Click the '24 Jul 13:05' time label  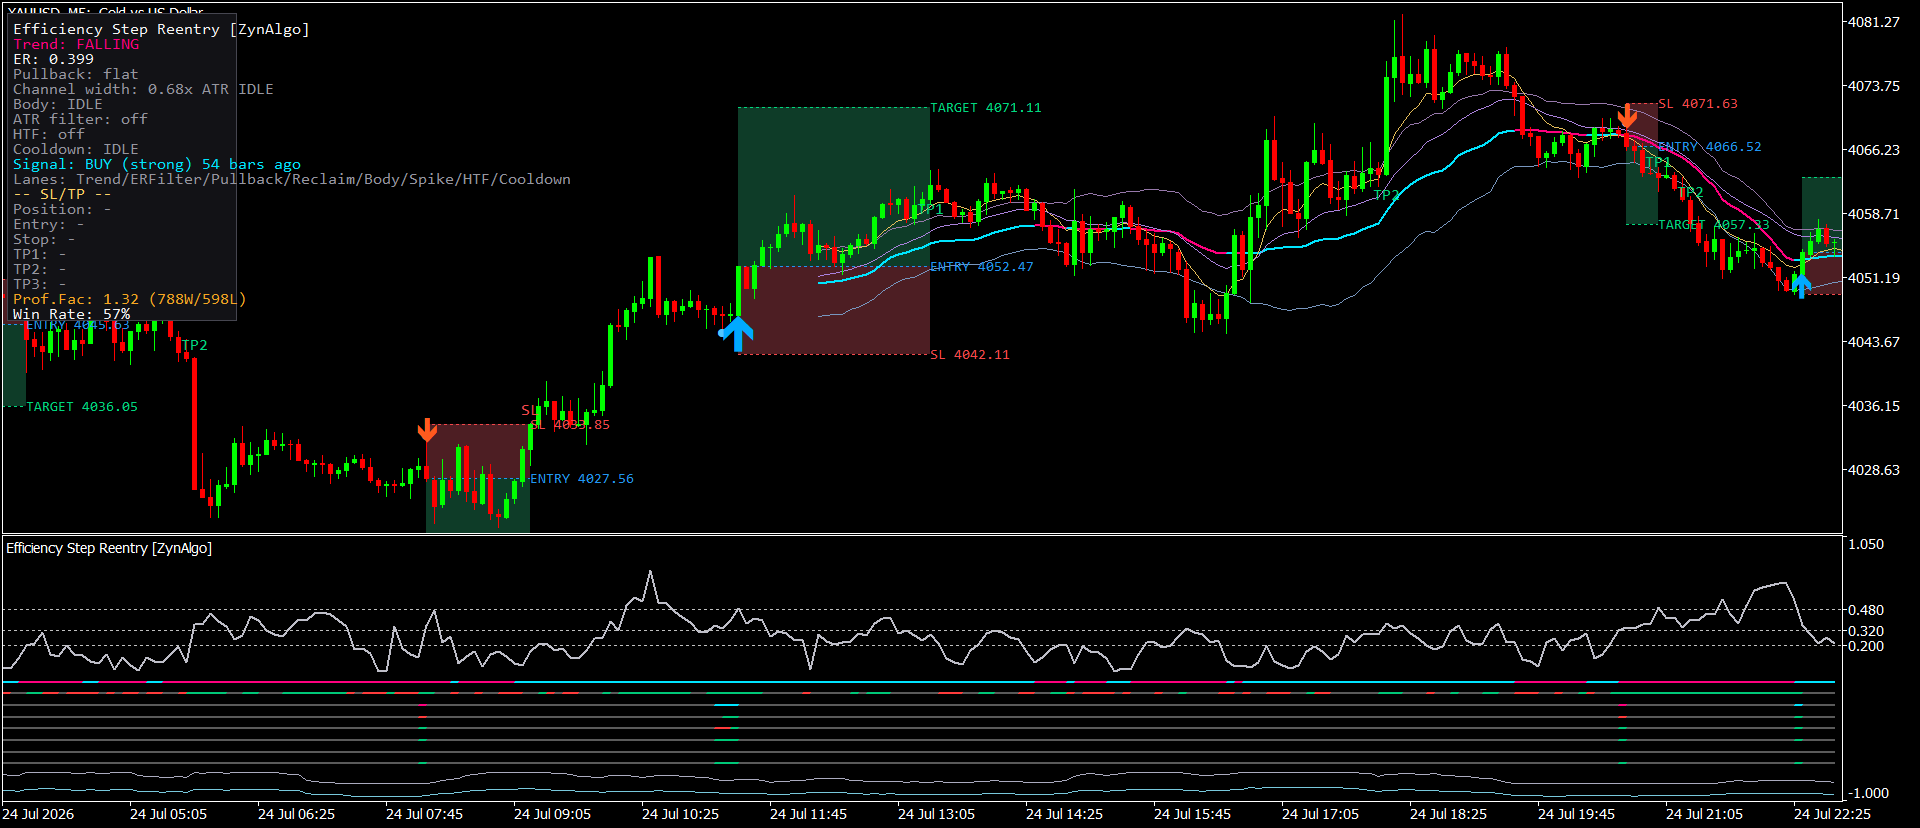(x=936, y=814)
